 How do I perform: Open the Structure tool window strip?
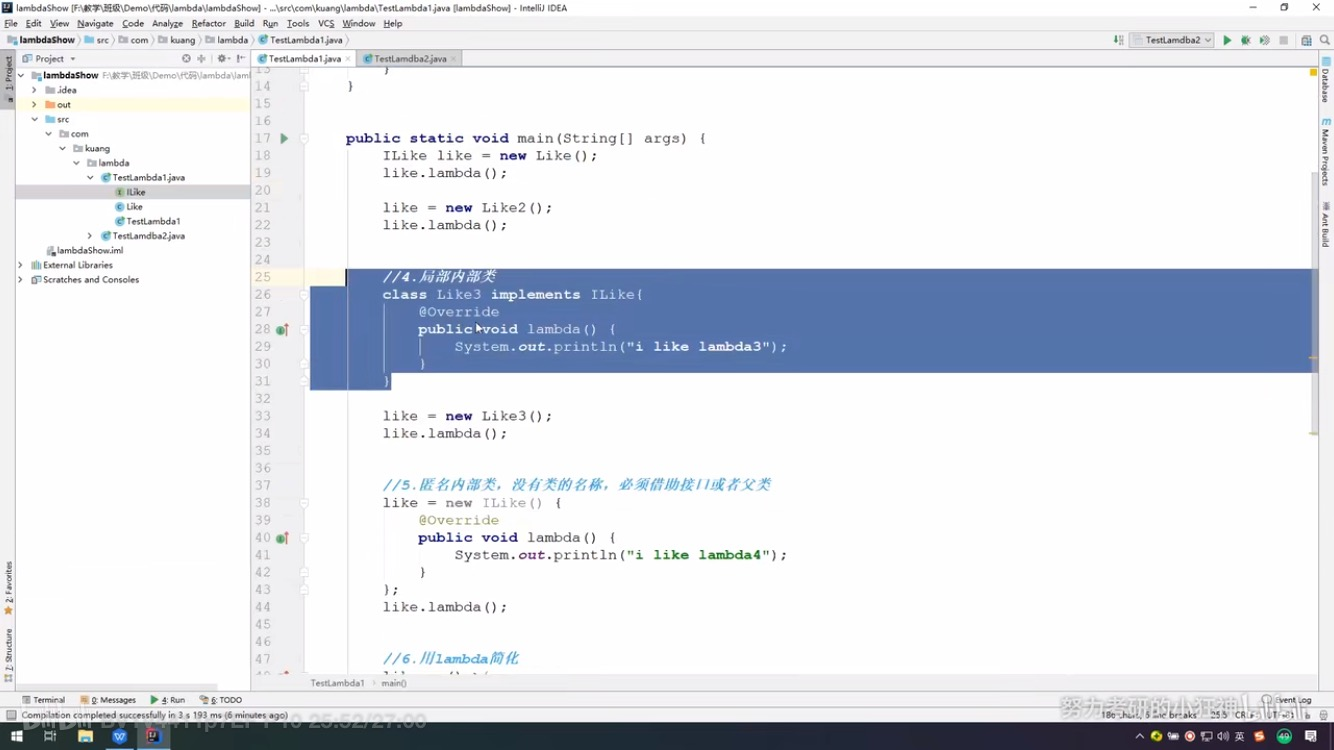(x=8, y=654)
